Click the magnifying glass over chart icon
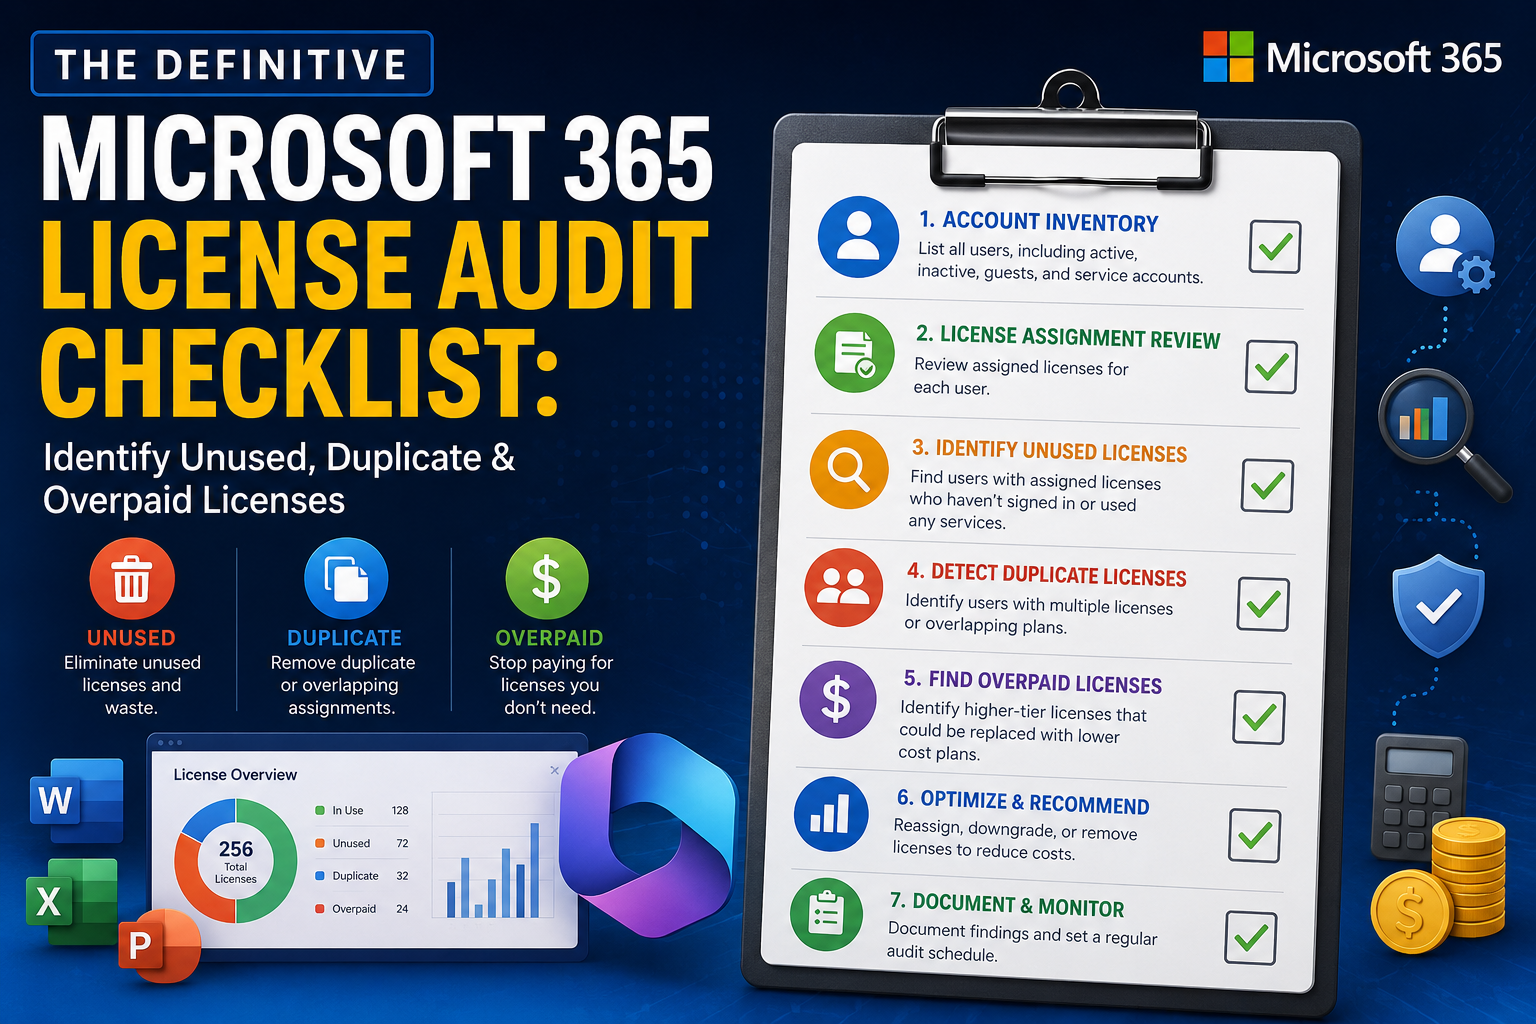1536x1024 pixels. coord(1445,433)
